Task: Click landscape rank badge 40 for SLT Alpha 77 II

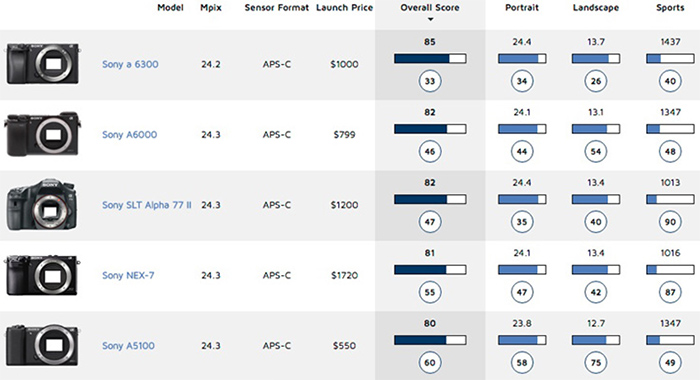Action: tap(596, 222)
